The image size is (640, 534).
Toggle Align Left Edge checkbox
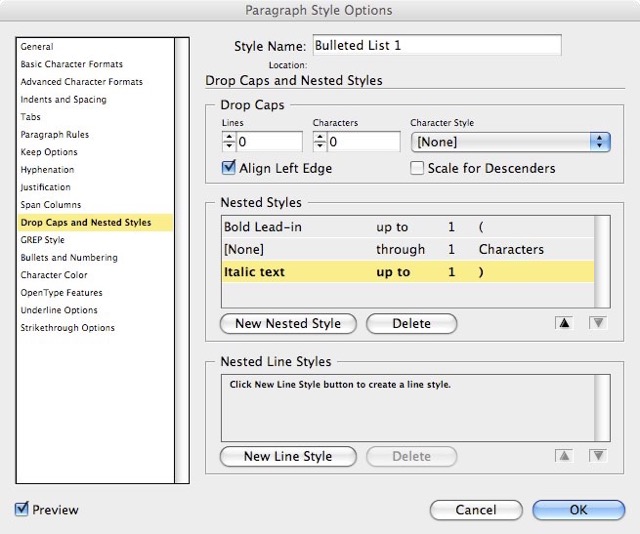pyautogui.click(x=229, y=168)
